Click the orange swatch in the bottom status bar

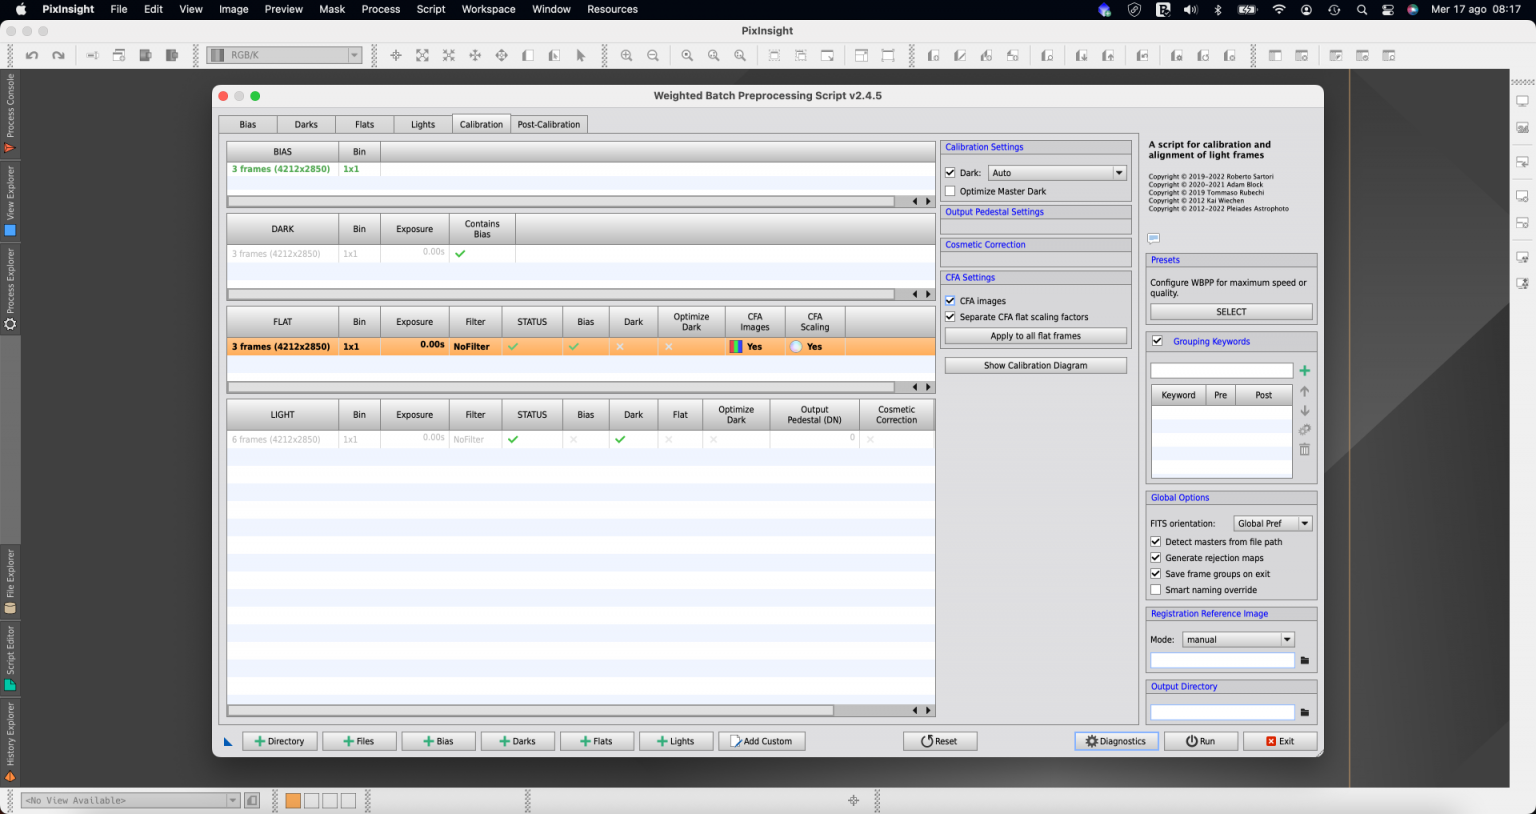tap(292, 800)
